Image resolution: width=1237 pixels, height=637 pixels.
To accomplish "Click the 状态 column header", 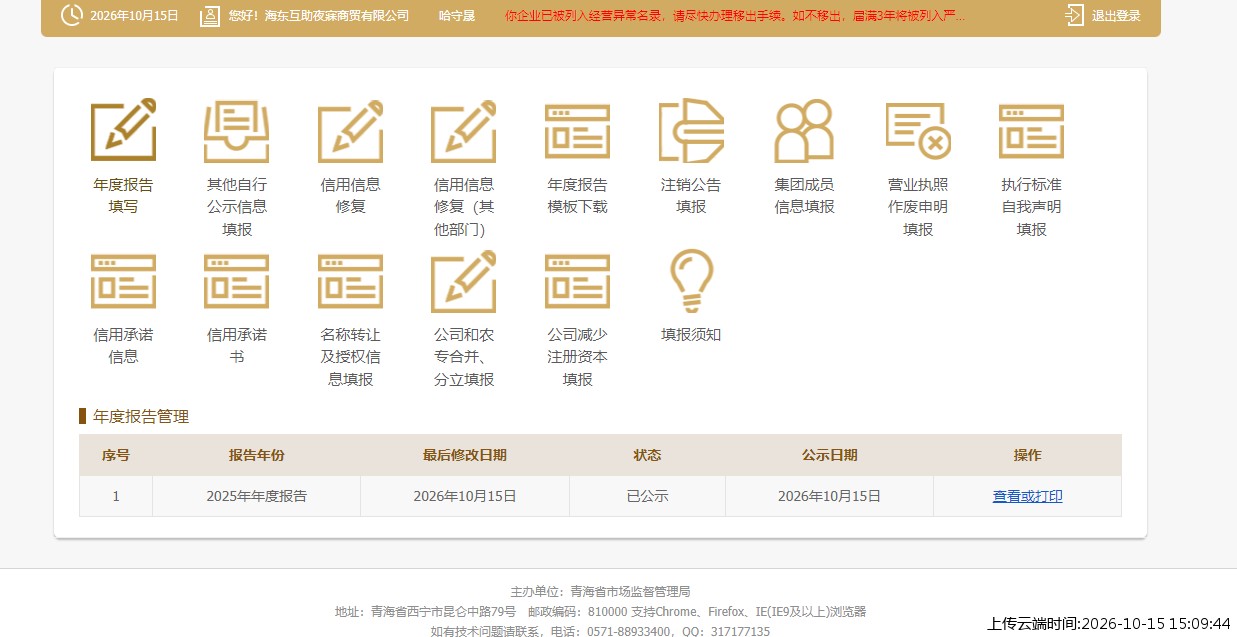I will tap(647, 455).
